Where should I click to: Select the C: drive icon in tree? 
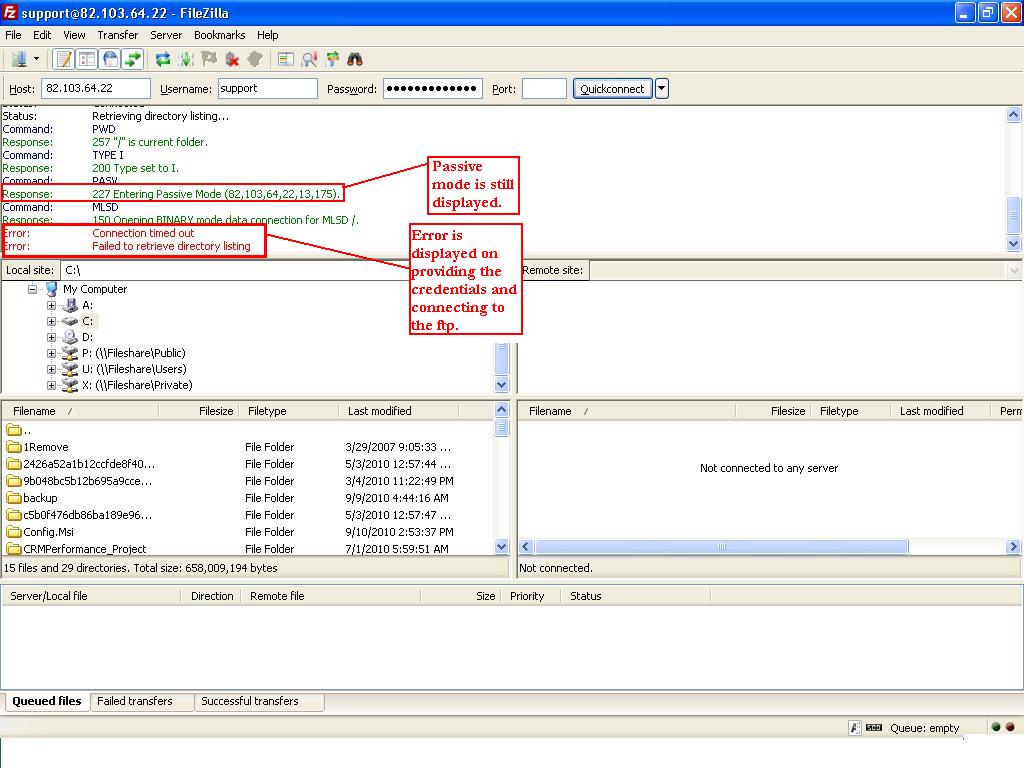70,321
